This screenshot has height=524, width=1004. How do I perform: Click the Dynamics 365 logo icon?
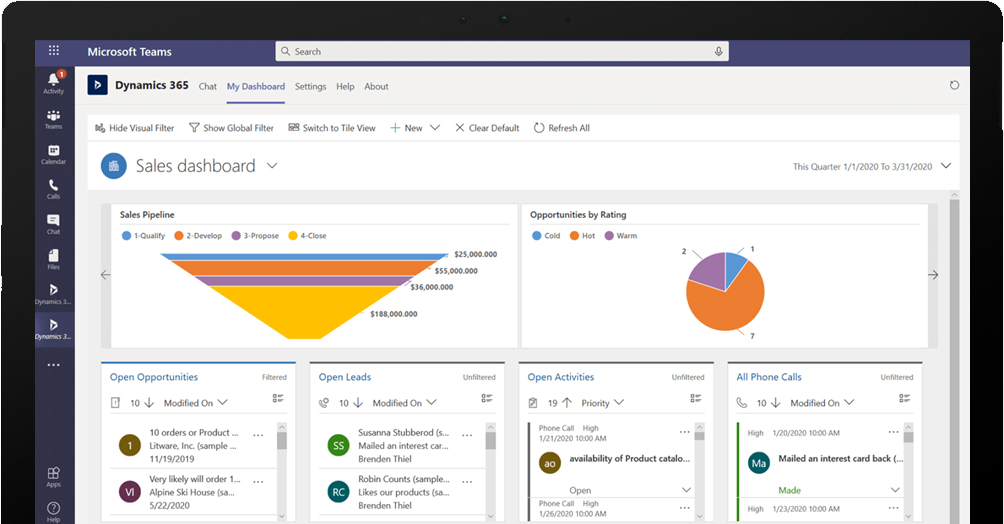[97, 85]
